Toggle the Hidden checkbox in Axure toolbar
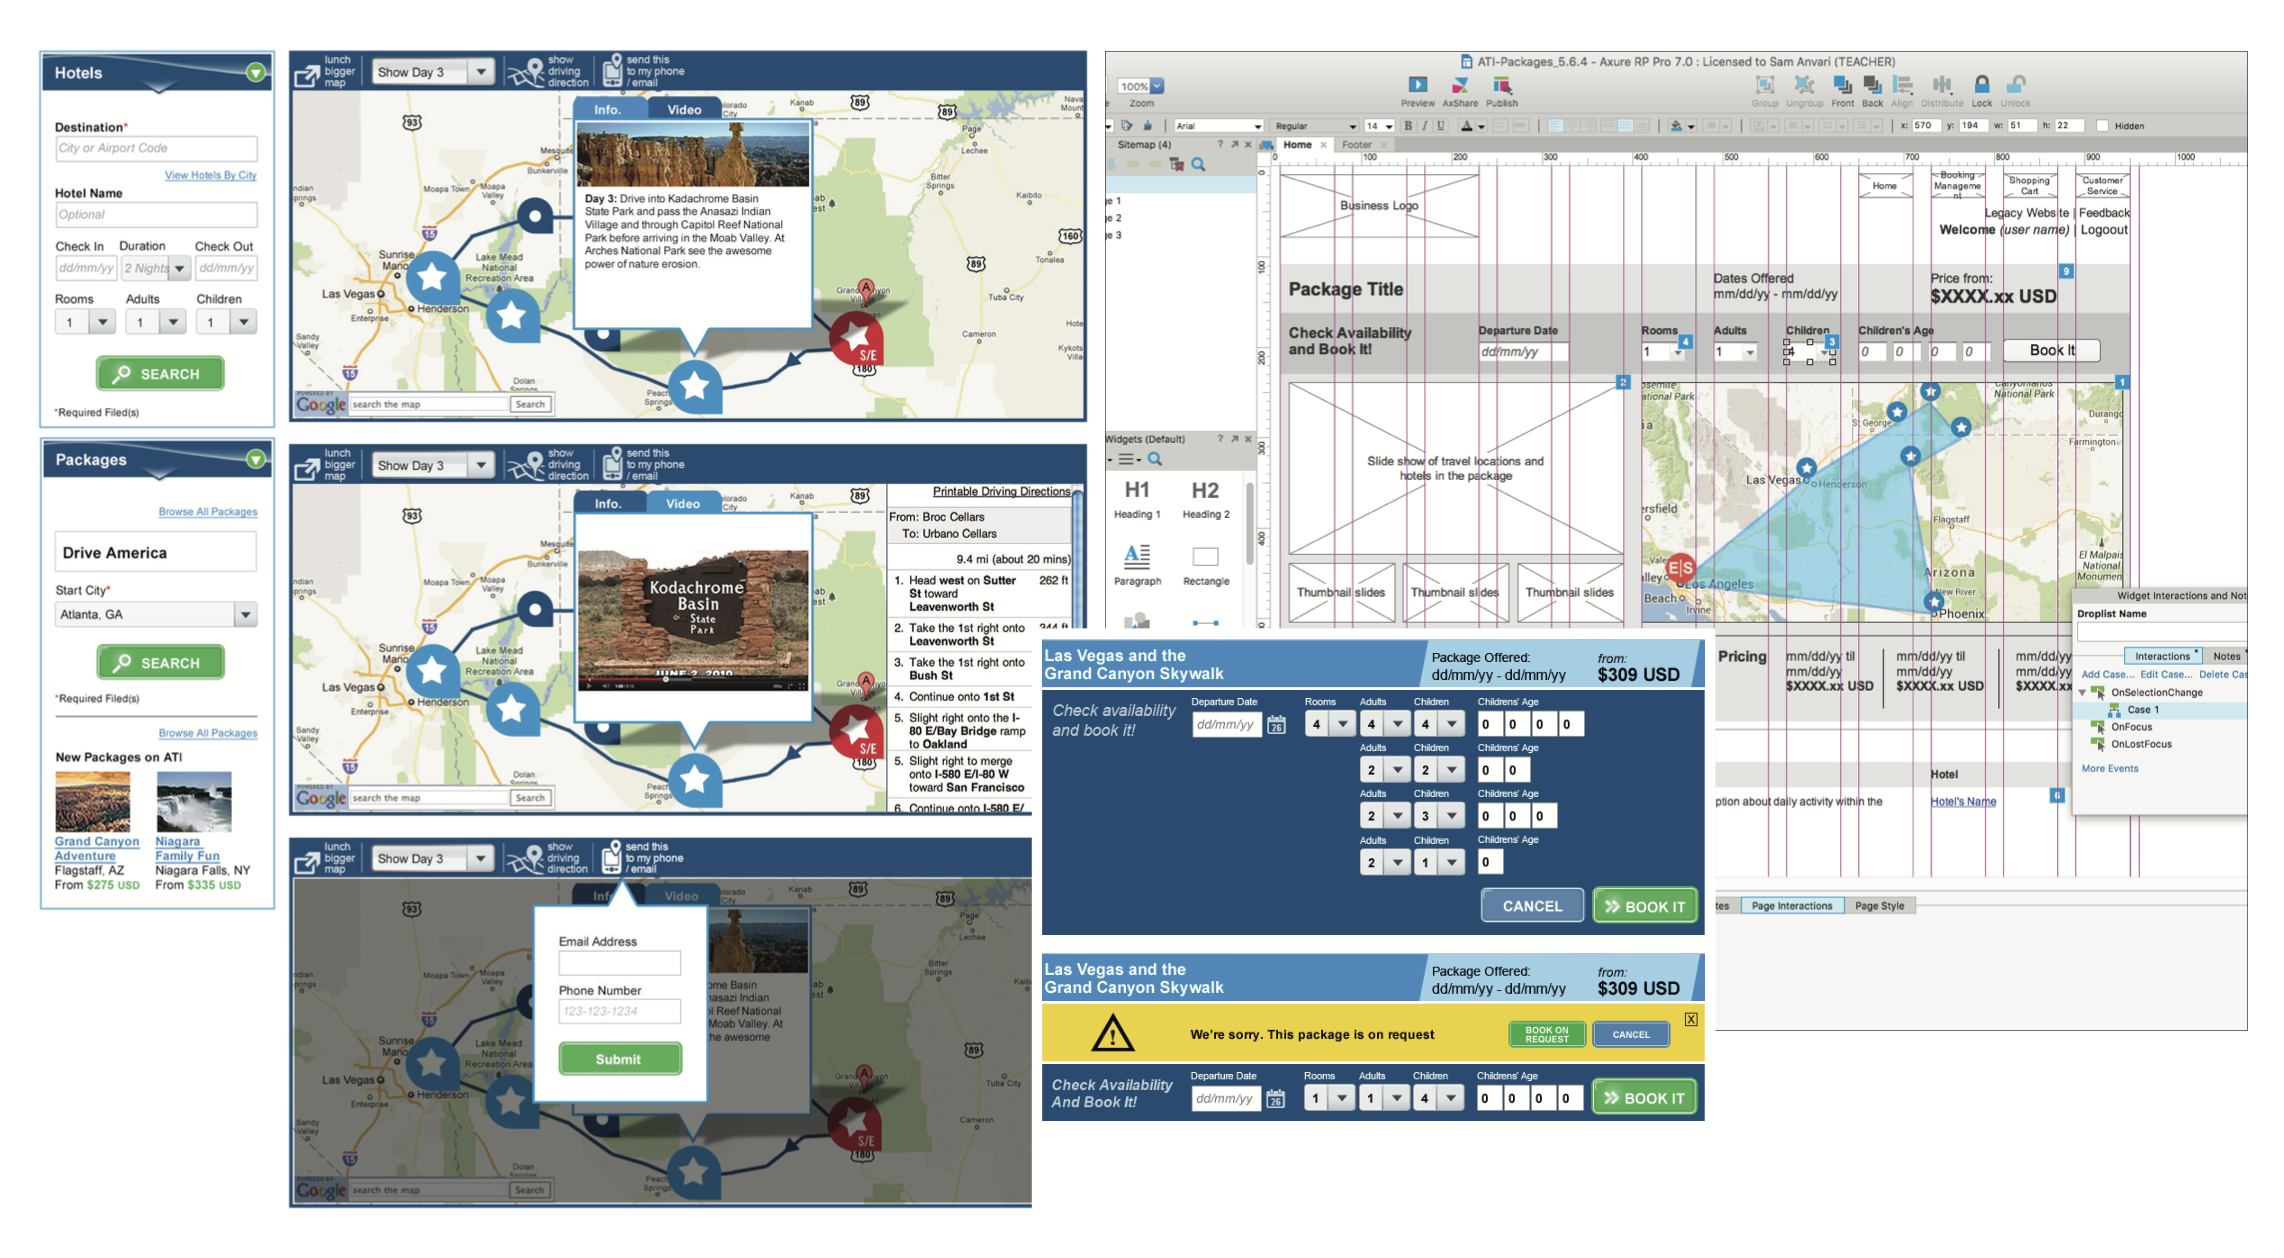 [2102, 126]
